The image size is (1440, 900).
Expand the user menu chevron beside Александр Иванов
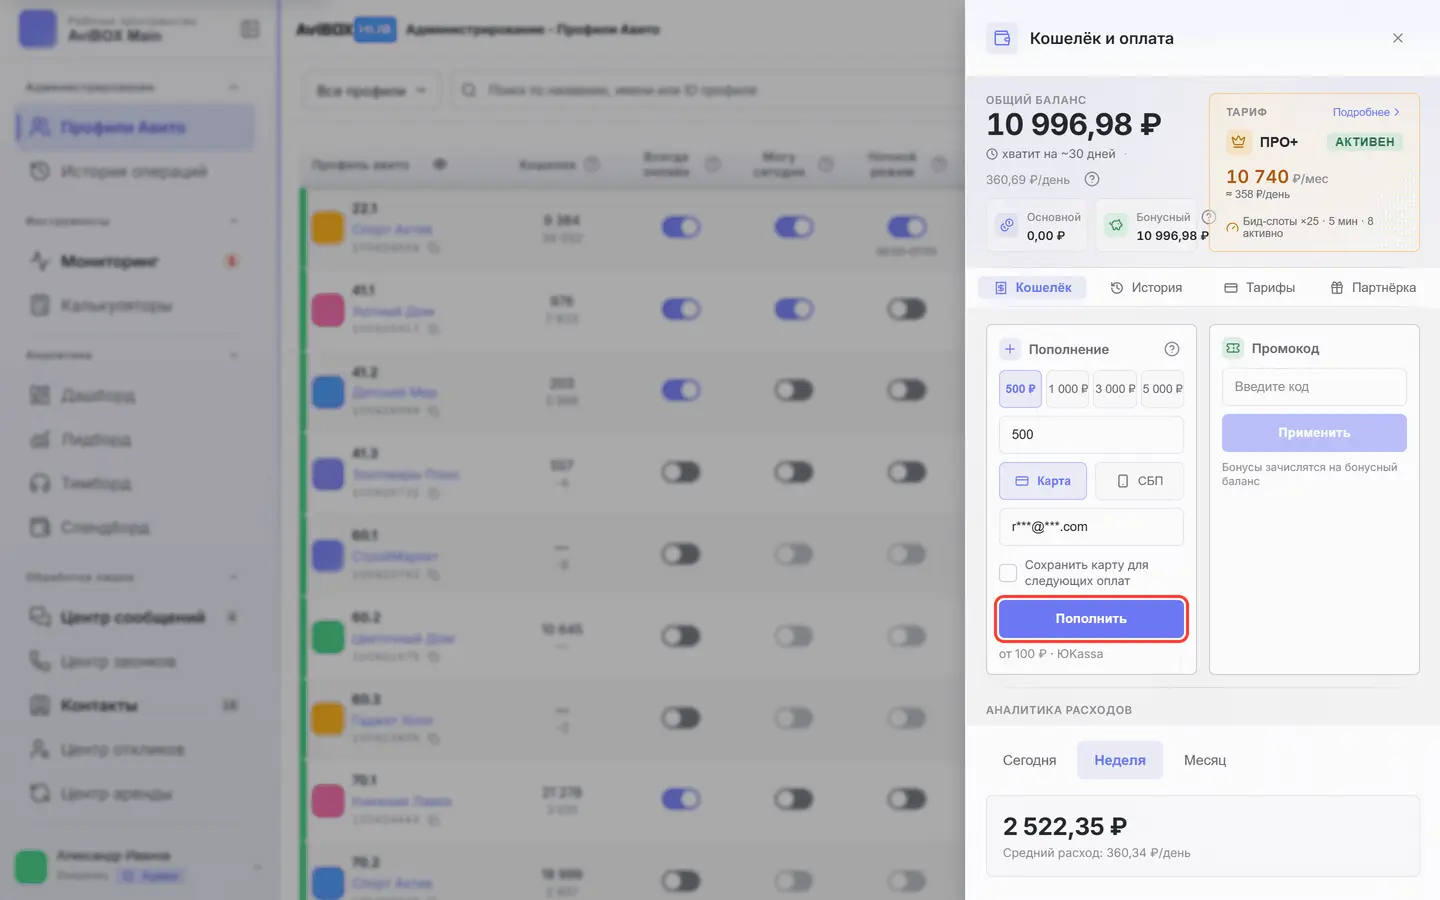[x=257, y=866]
